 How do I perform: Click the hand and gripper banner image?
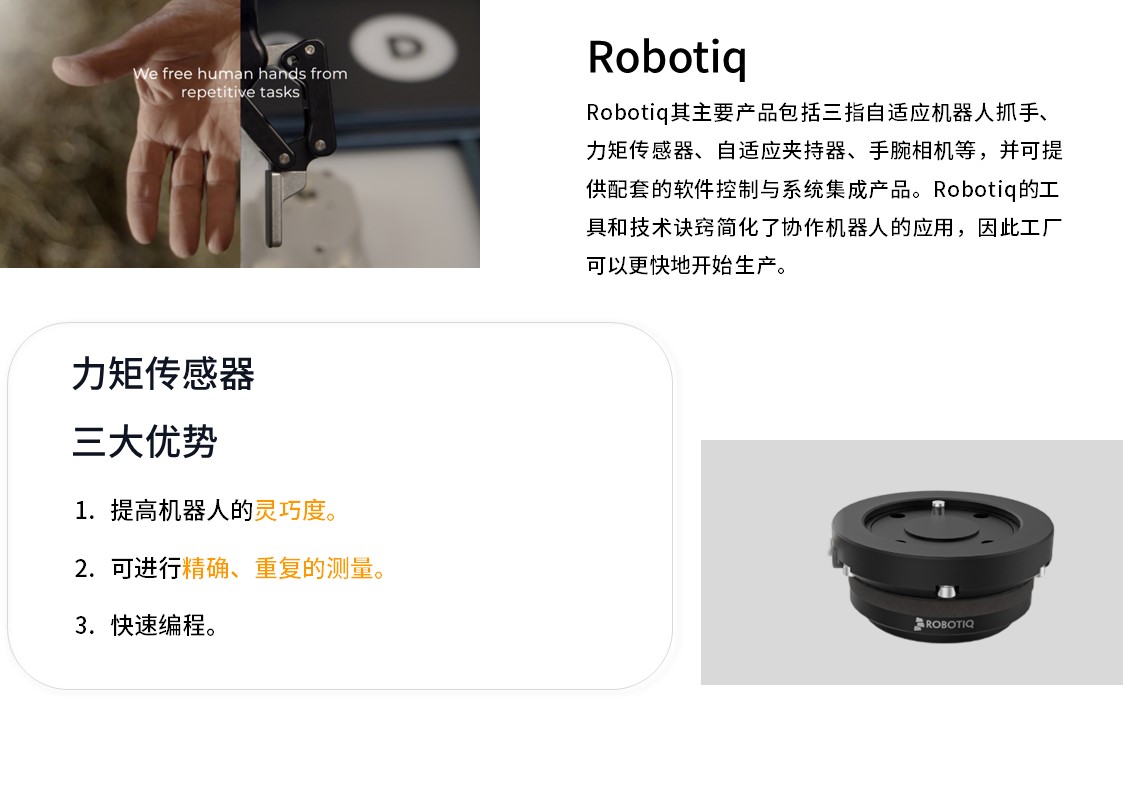point(240,134)
